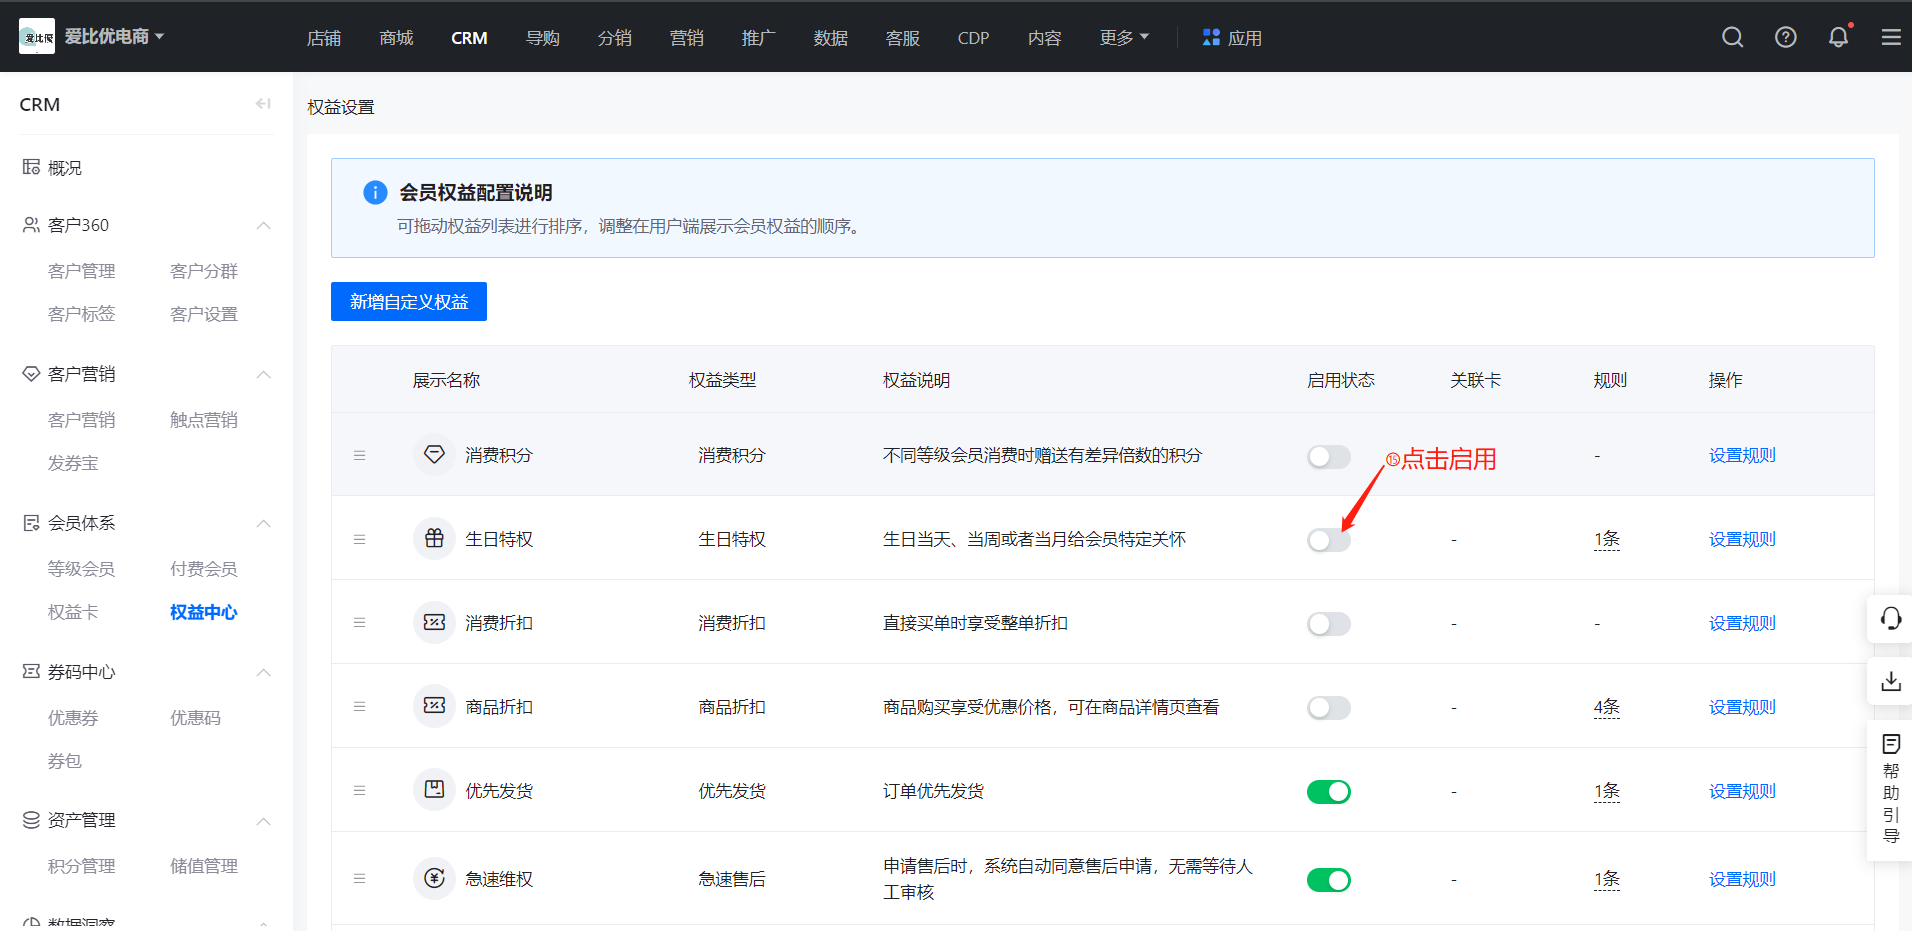
Task: Click the 资产管理 stack icon
Action: 31,820
